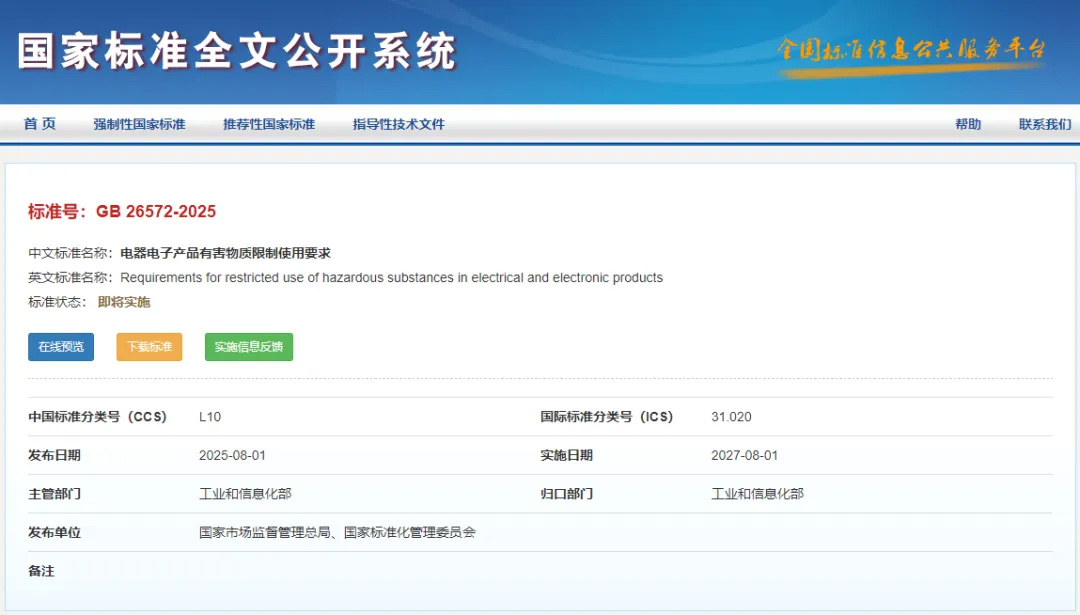Click the orange 下载标准 button

[x=149, y=347]
